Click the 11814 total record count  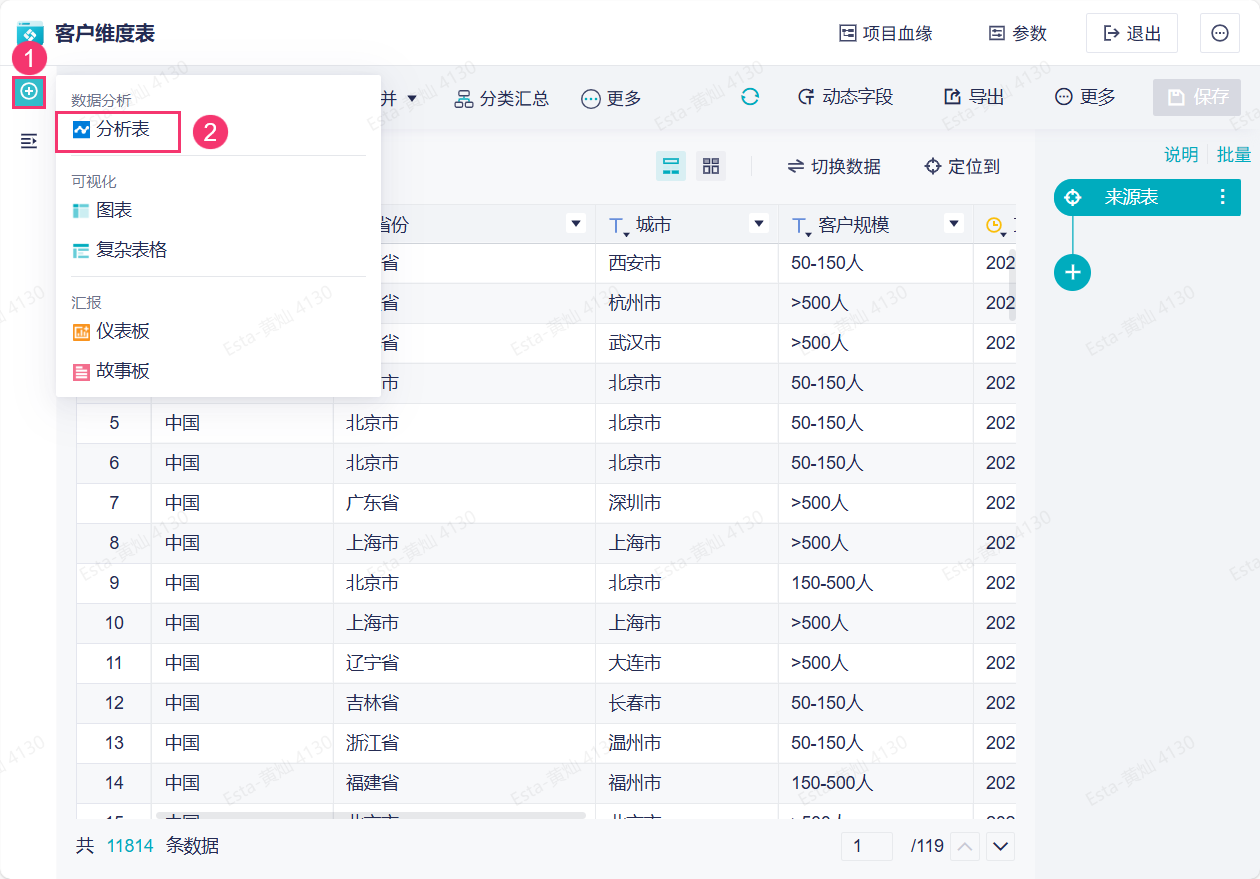[x=131, y=846]
